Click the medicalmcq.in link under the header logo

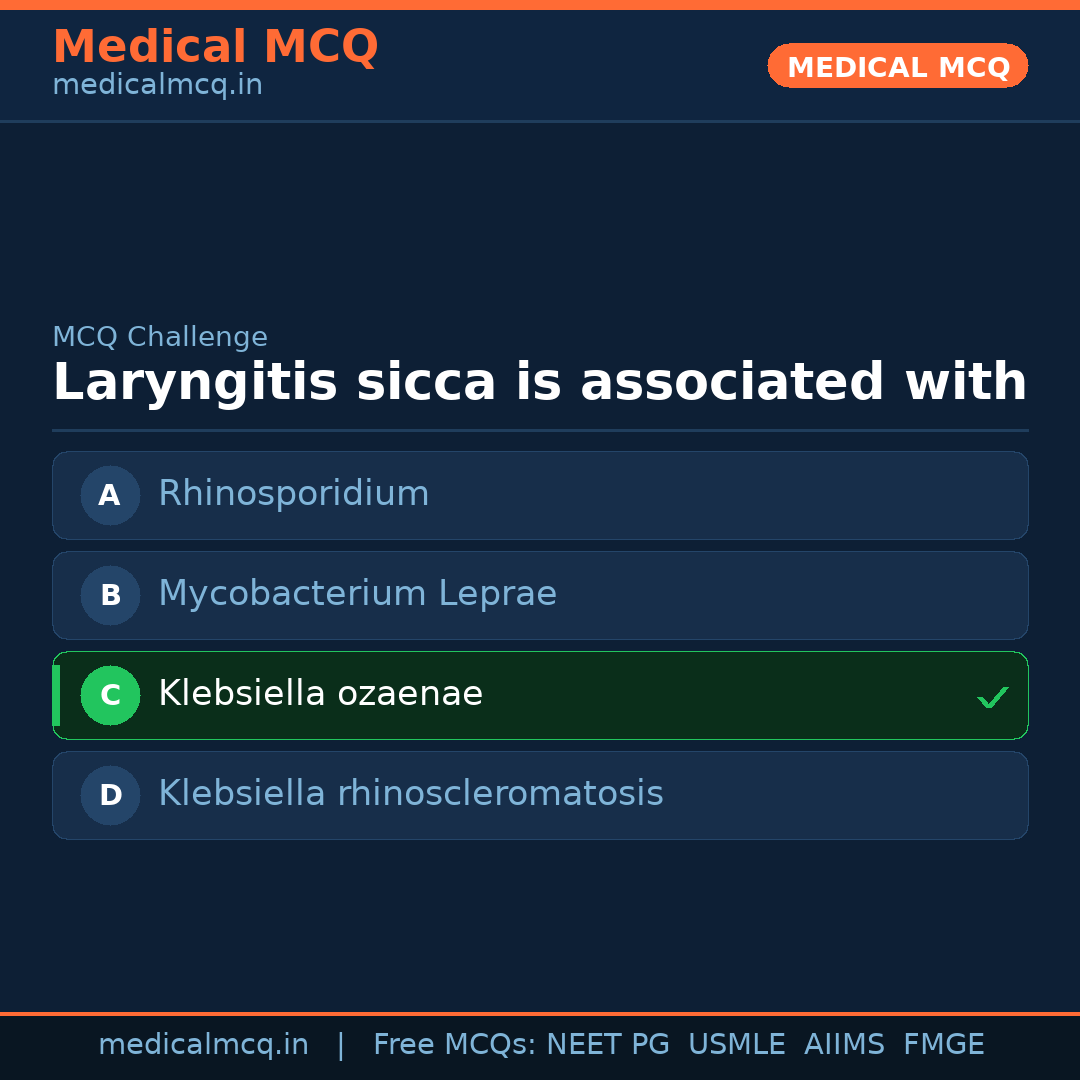[x=157, y=84]
